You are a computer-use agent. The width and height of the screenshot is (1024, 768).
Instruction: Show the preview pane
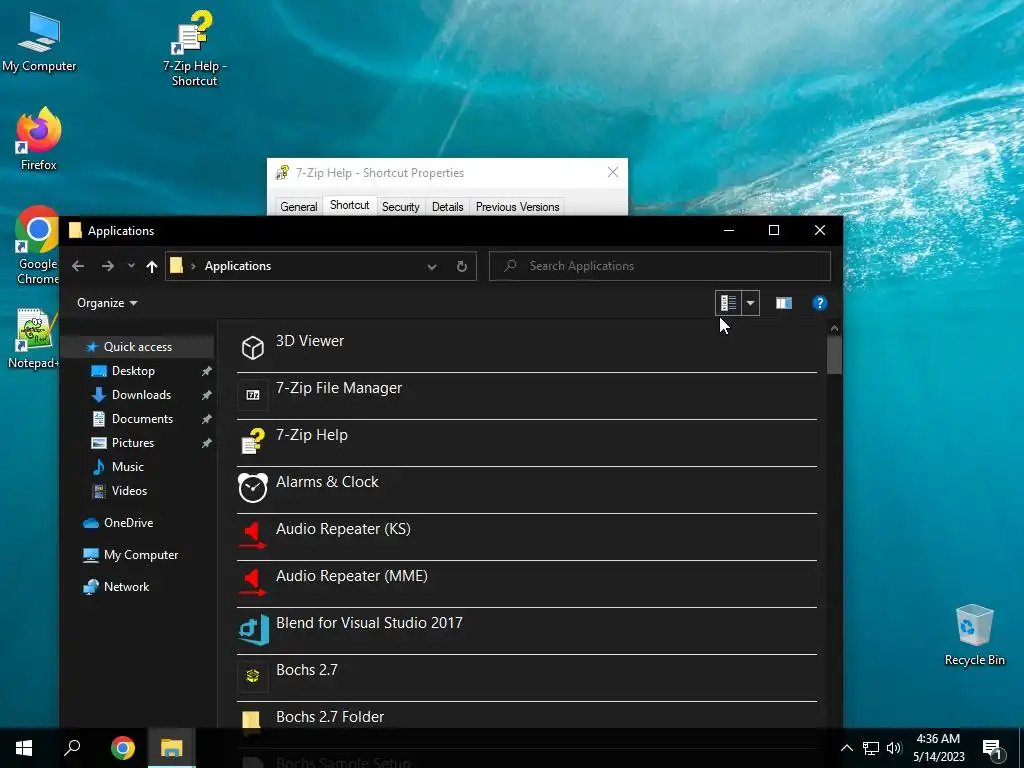click(x=784, y=303)
